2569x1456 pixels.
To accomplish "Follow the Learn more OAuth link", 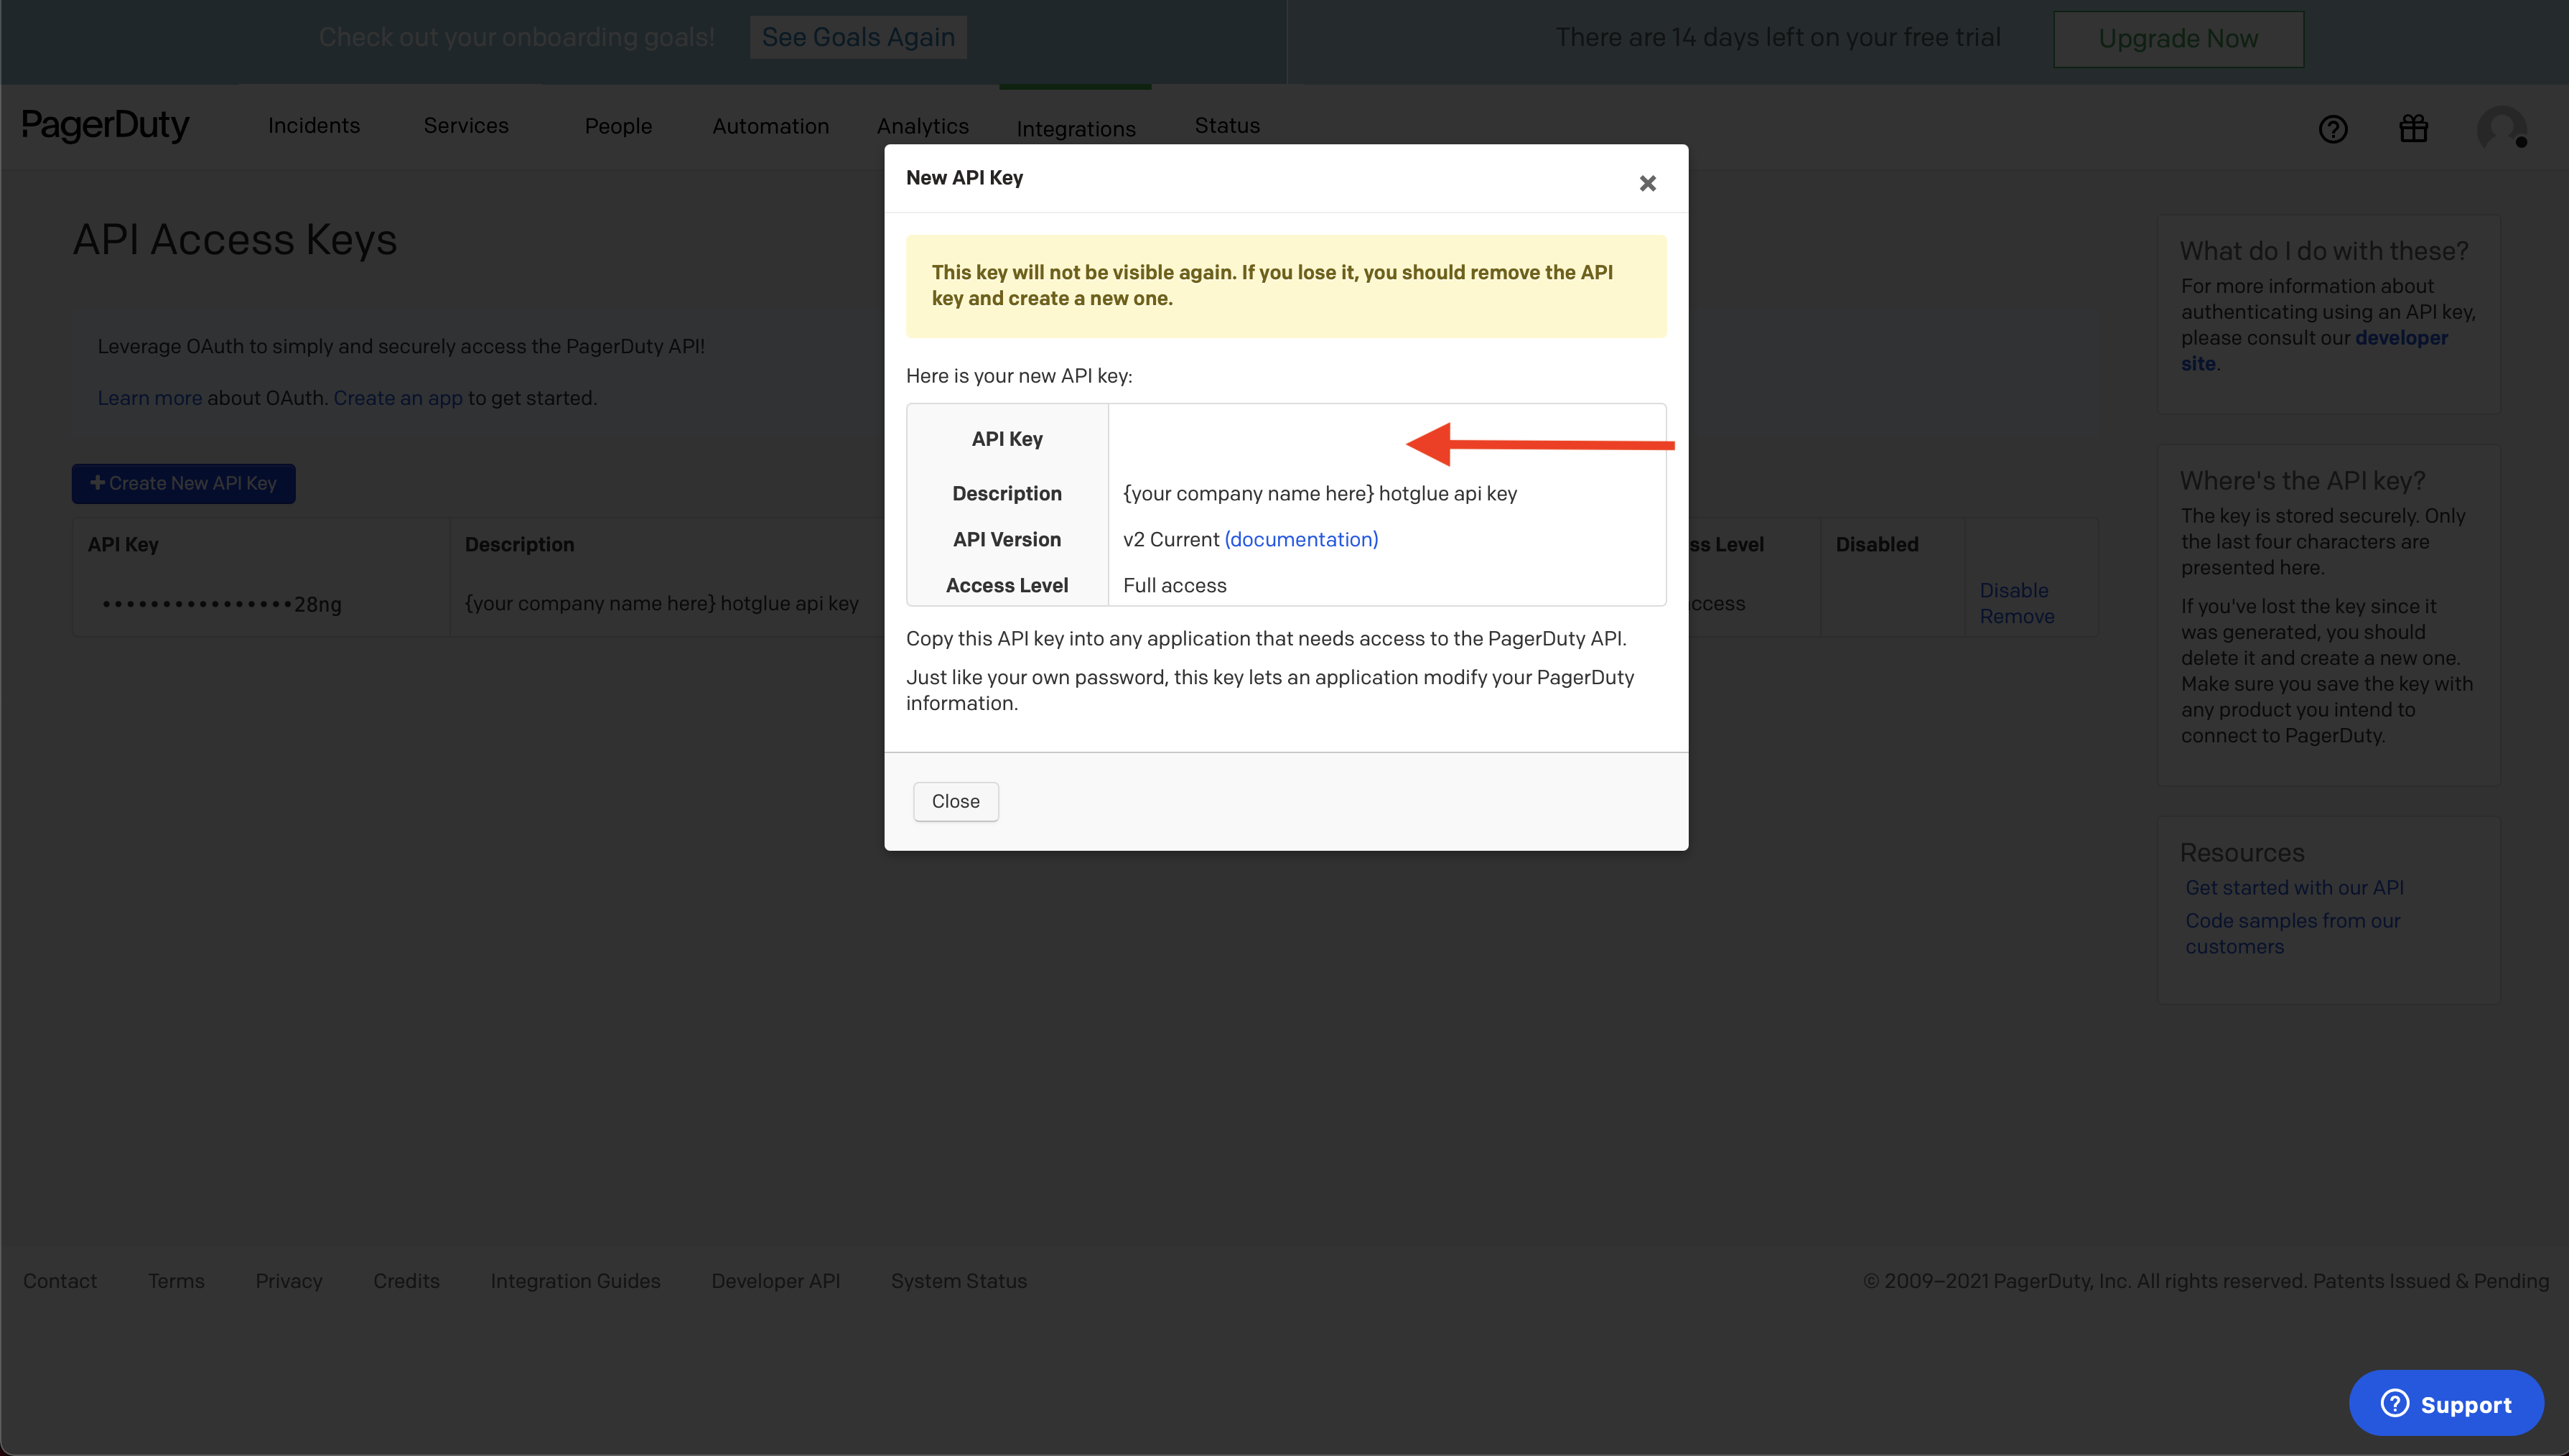I will pyautogui.click(x=149, y=398).
